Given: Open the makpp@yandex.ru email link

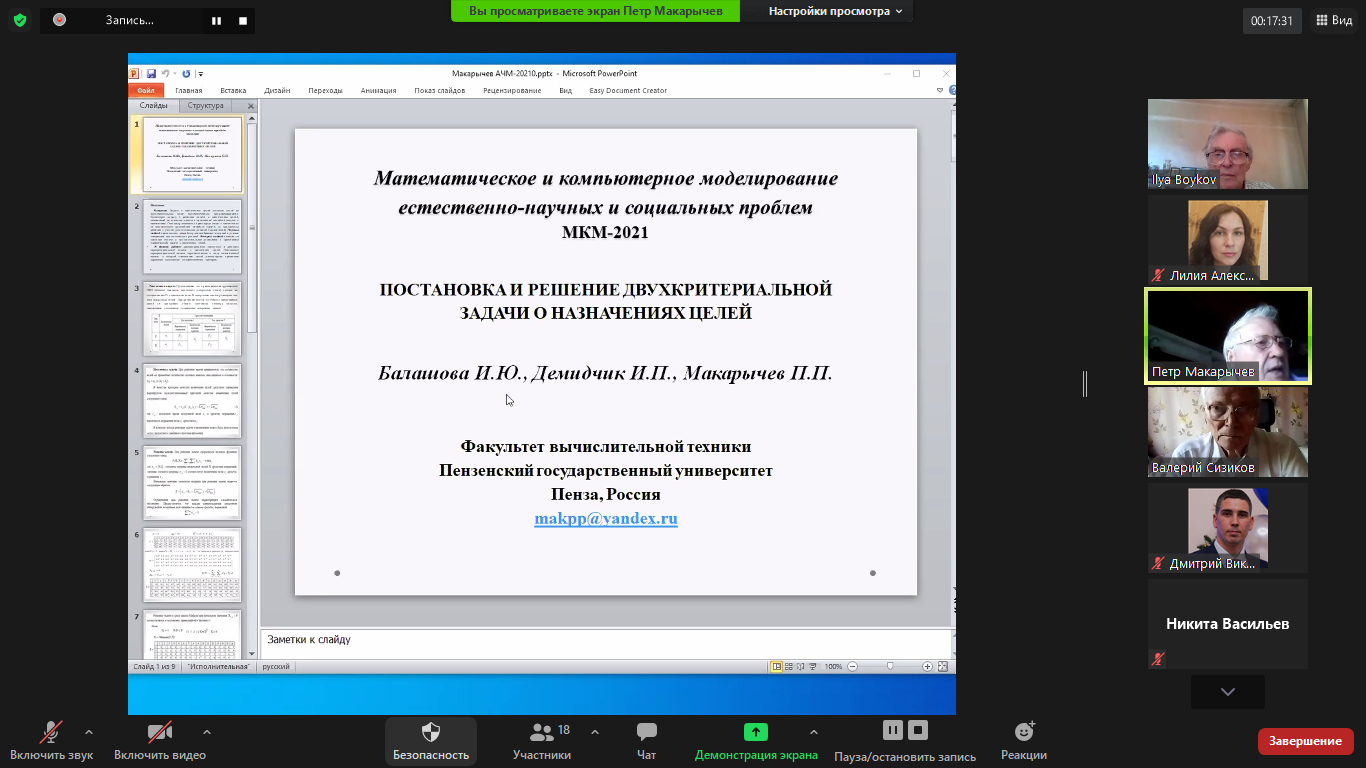Looking at the screenshot, I should tap(605, 519).
